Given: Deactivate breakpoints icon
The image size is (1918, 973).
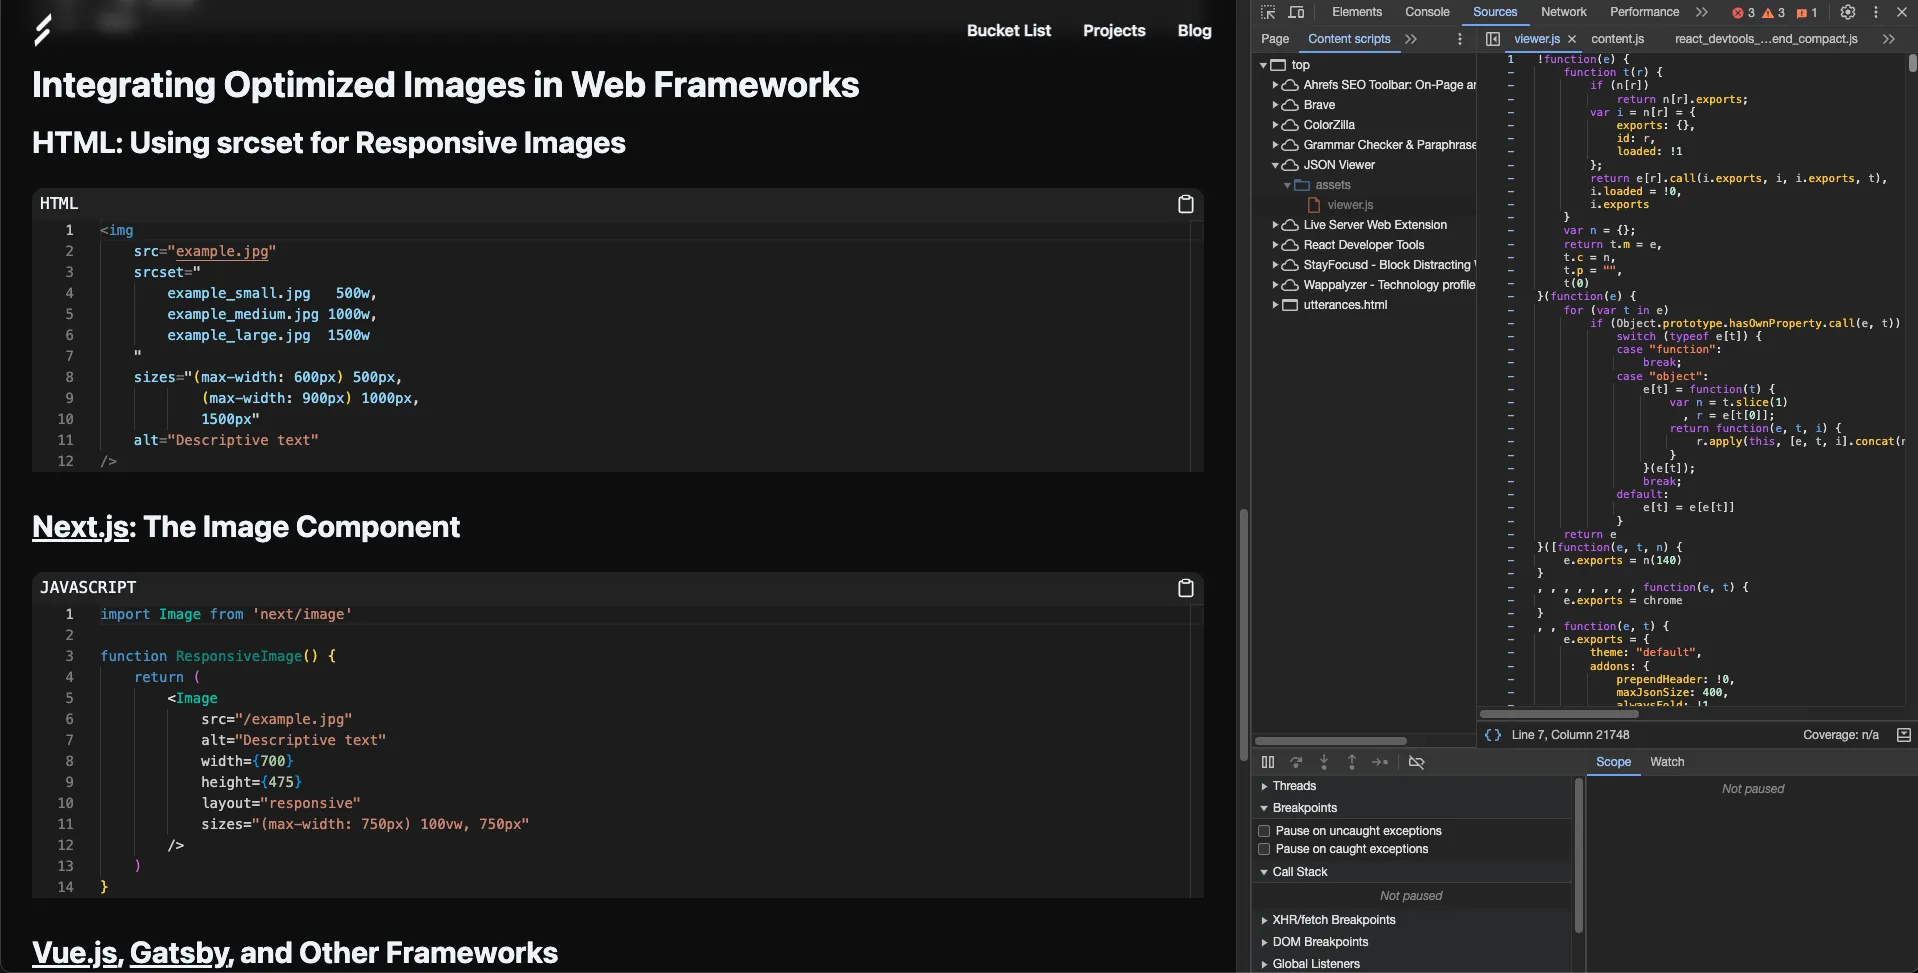Looking at the screenshot, I should tap(1416, 762).
